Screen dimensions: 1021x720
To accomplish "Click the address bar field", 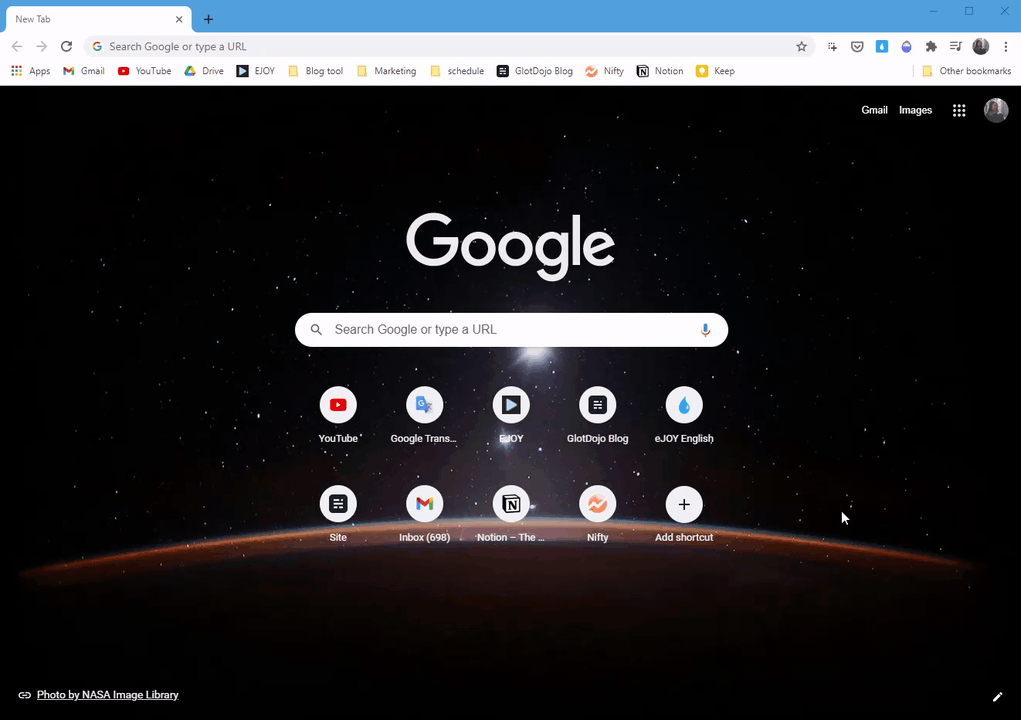I will [x=448, y=46].
